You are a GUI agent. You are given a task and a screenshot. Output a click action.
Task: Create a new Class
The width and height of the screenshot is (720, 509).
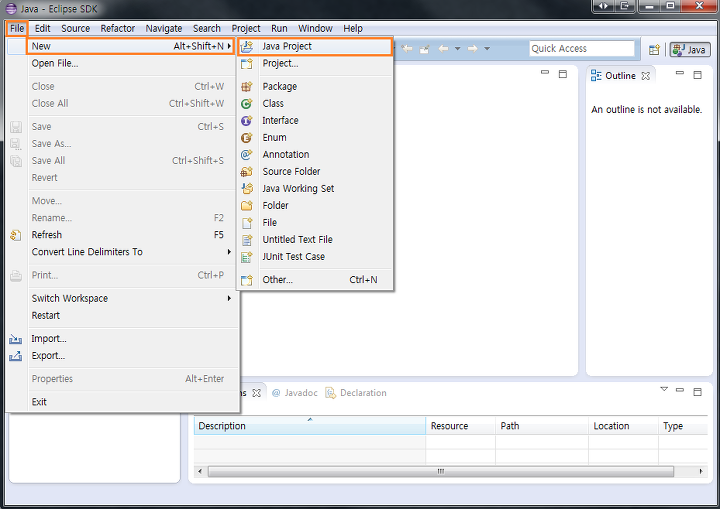pos(315,103)
